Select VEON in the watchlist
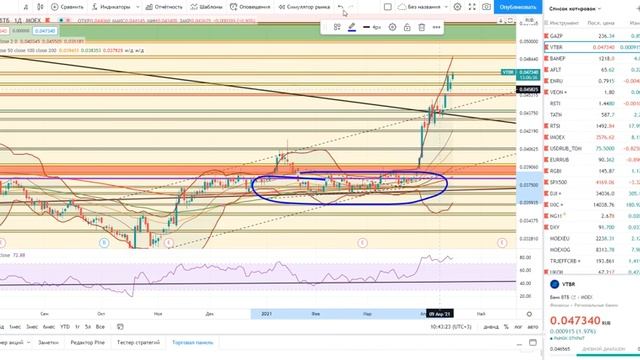 pyautogui.click(x=592, y=92)
